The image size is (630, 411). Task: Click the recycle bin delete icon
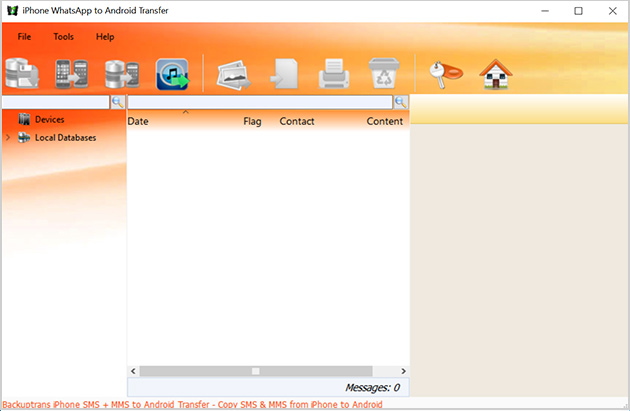coord(384,73)
